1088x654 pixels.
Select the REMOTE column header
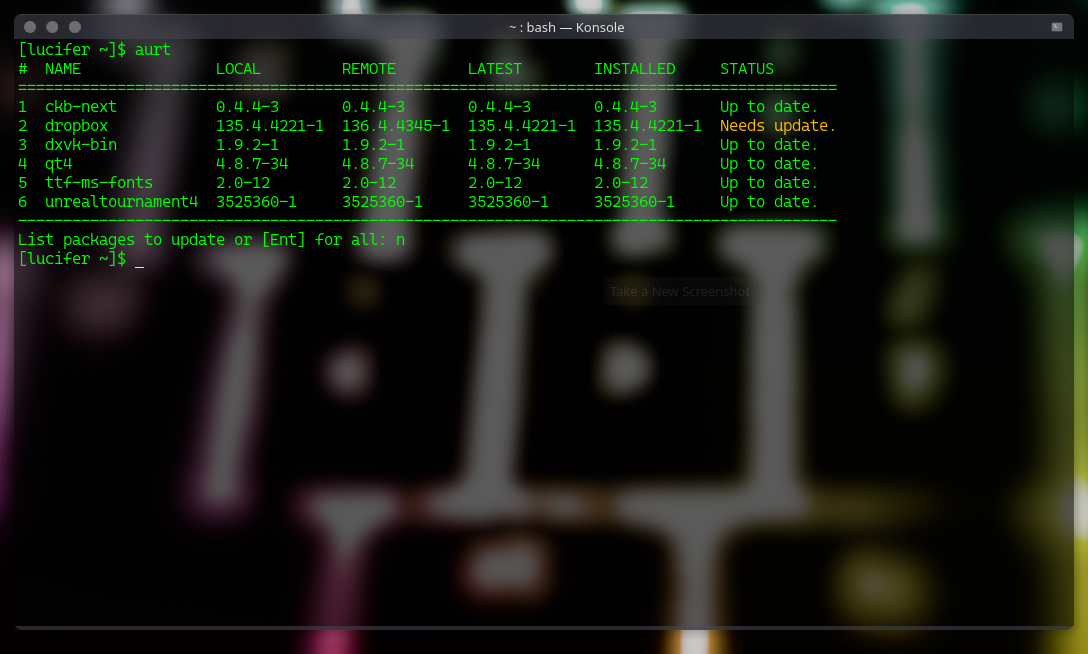(x=368, y=69)
